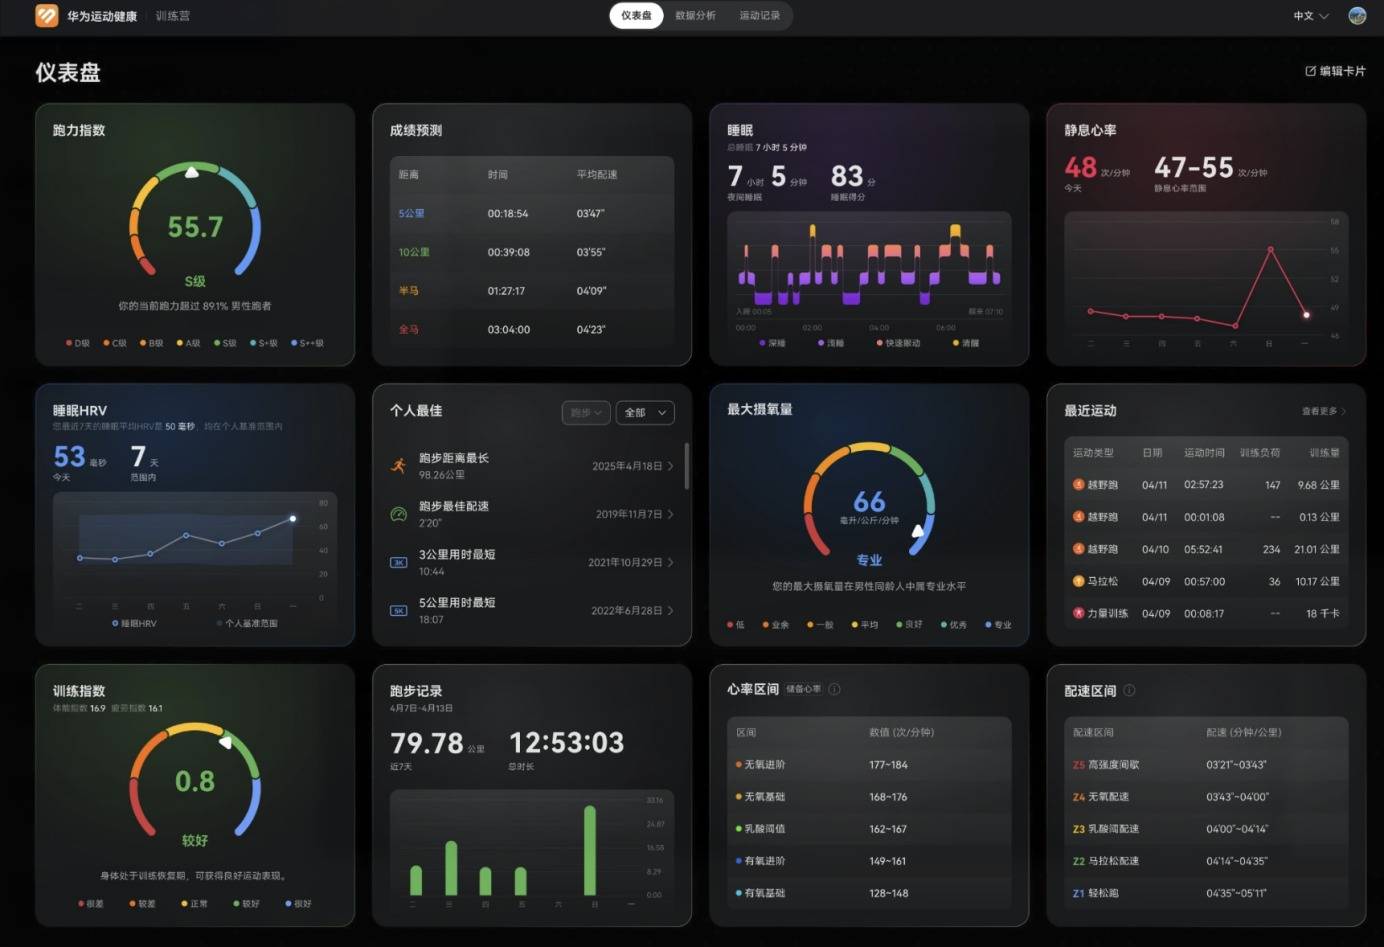Open the user avatar profile
Image resolution: width=1384 pixels, height=947 pixels.
(x=1357, y=16)
